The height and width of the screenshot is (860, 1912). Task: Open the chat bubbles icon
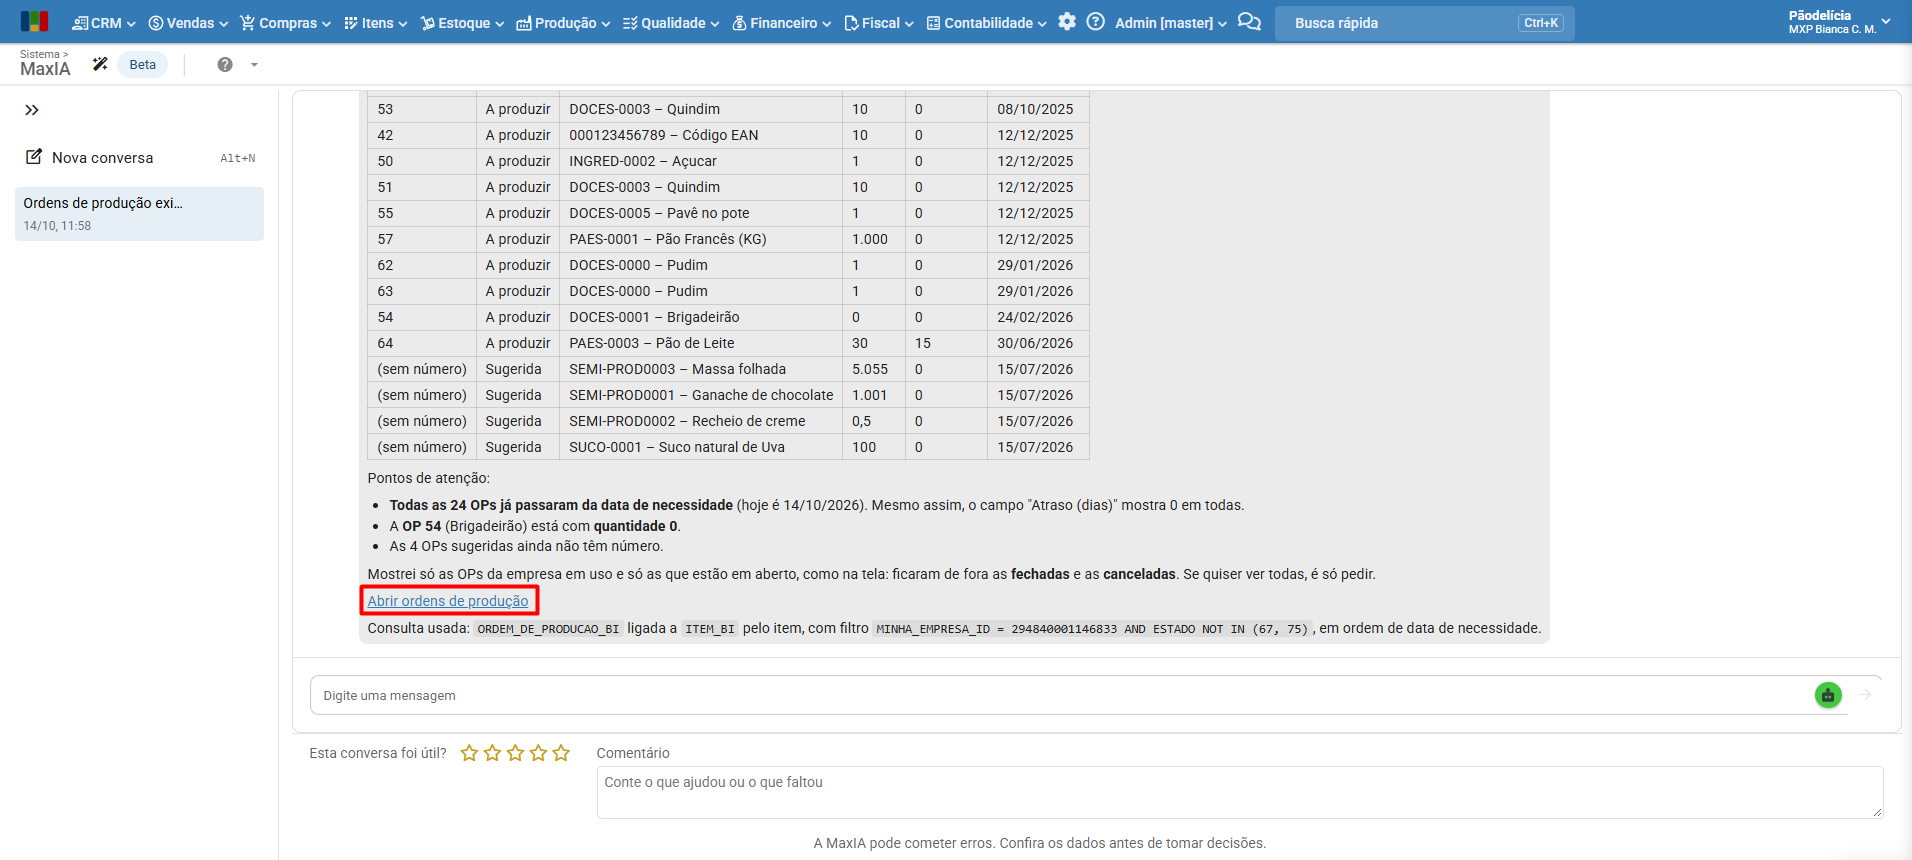(x=1249, y=22)
